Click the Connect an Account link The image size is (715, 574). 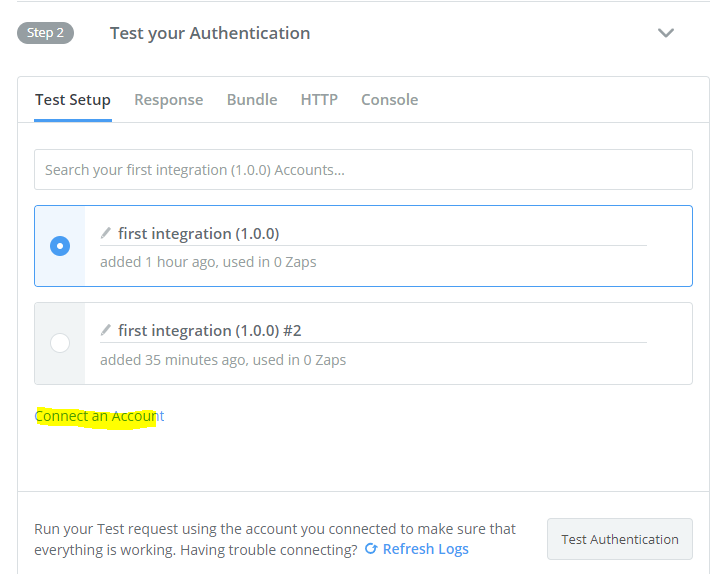[x=99, y=416]
